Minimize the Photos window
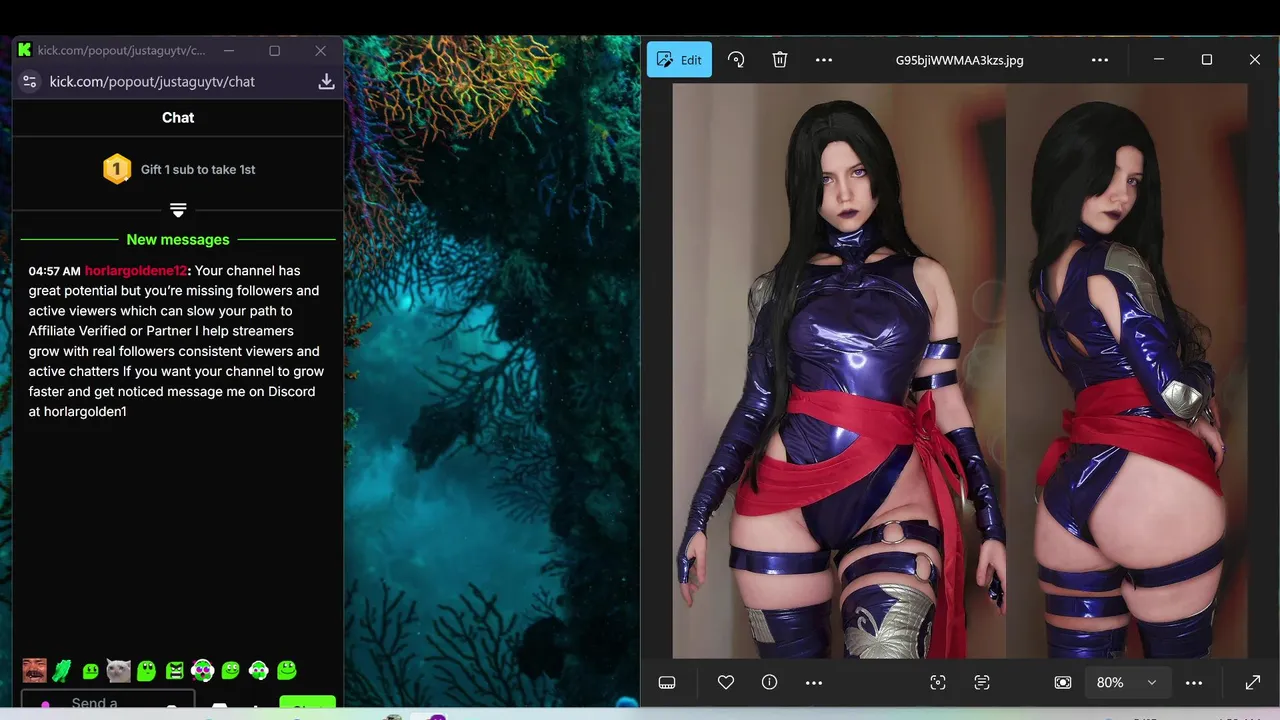 click(x=1158, y=60)
